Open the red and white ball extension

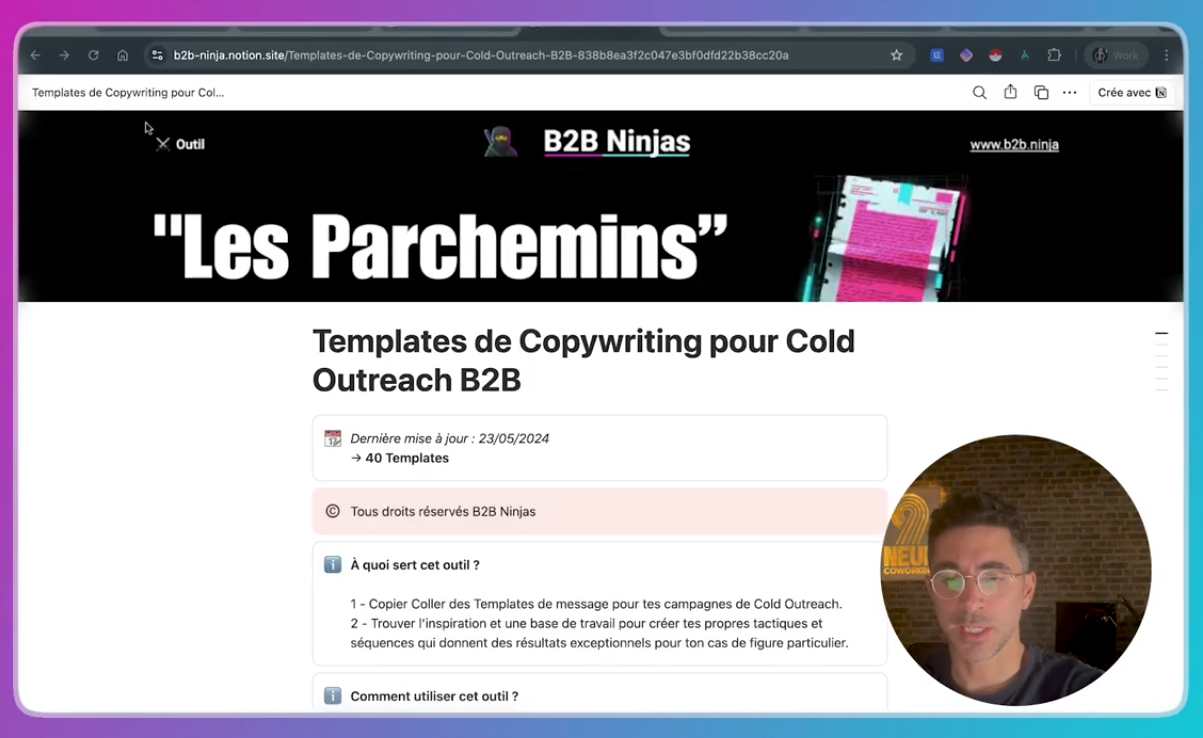coord(995,56)
